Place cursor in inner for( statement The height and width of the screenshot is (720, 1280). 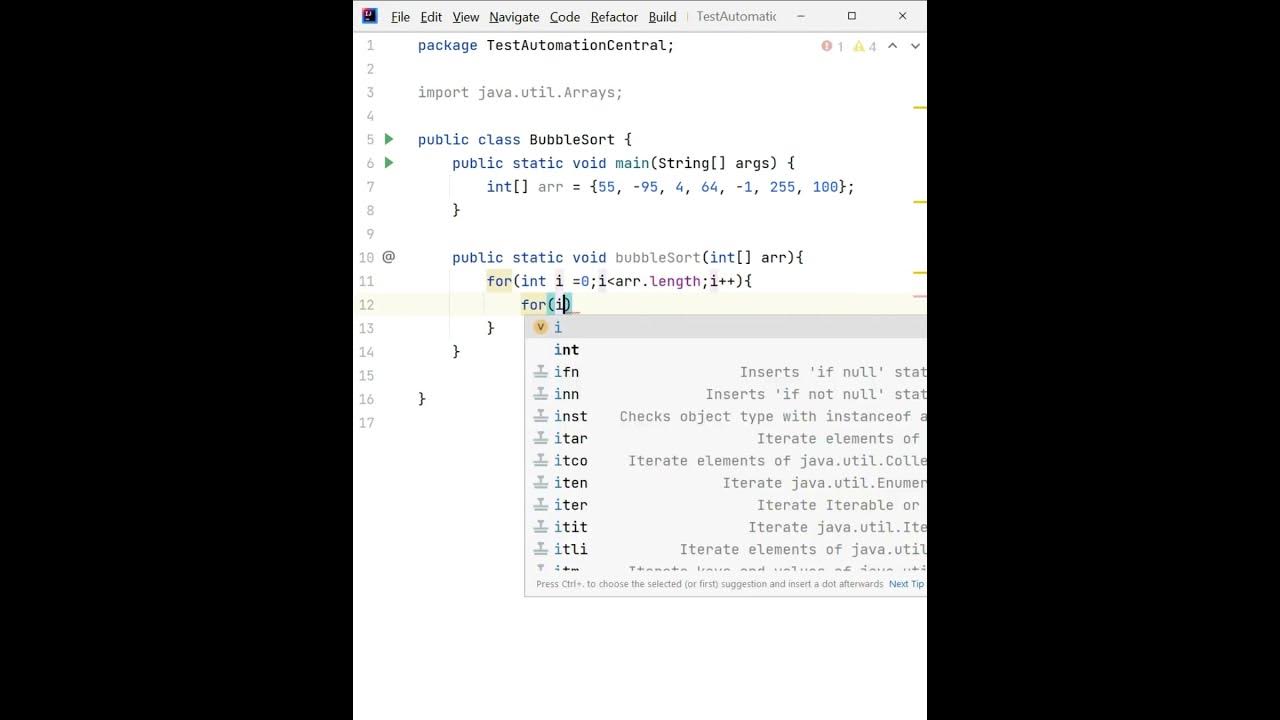pyautogui.click(x=545, y=304)
